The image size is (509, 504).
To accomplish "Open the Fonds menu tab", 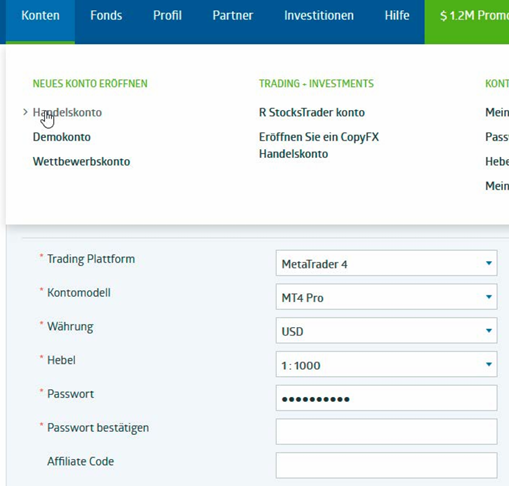I will (106, 16).
